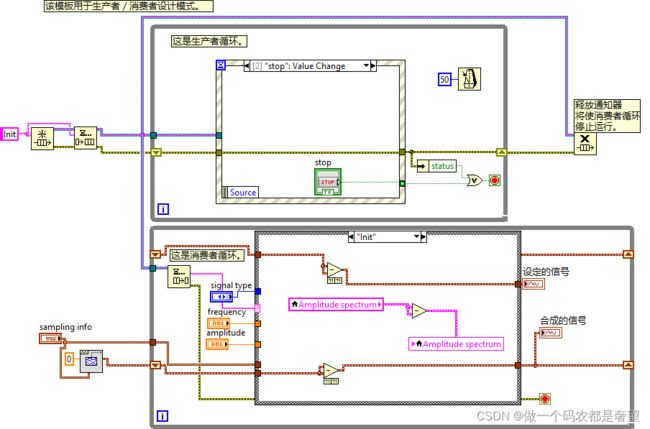Screen dimensions: 650x429
Task: Click the producer loop stop condition terminal
Action: [x=494, y=180]
